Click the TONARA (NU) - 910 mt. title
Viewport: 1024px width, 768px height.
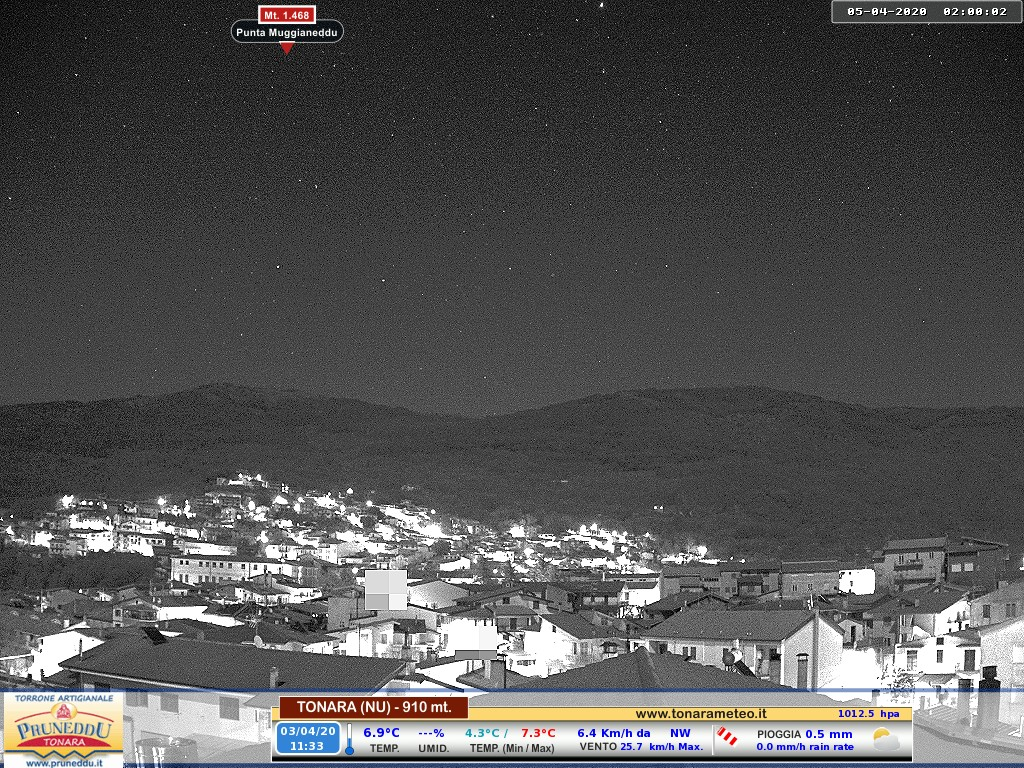(x=374, y=707)
